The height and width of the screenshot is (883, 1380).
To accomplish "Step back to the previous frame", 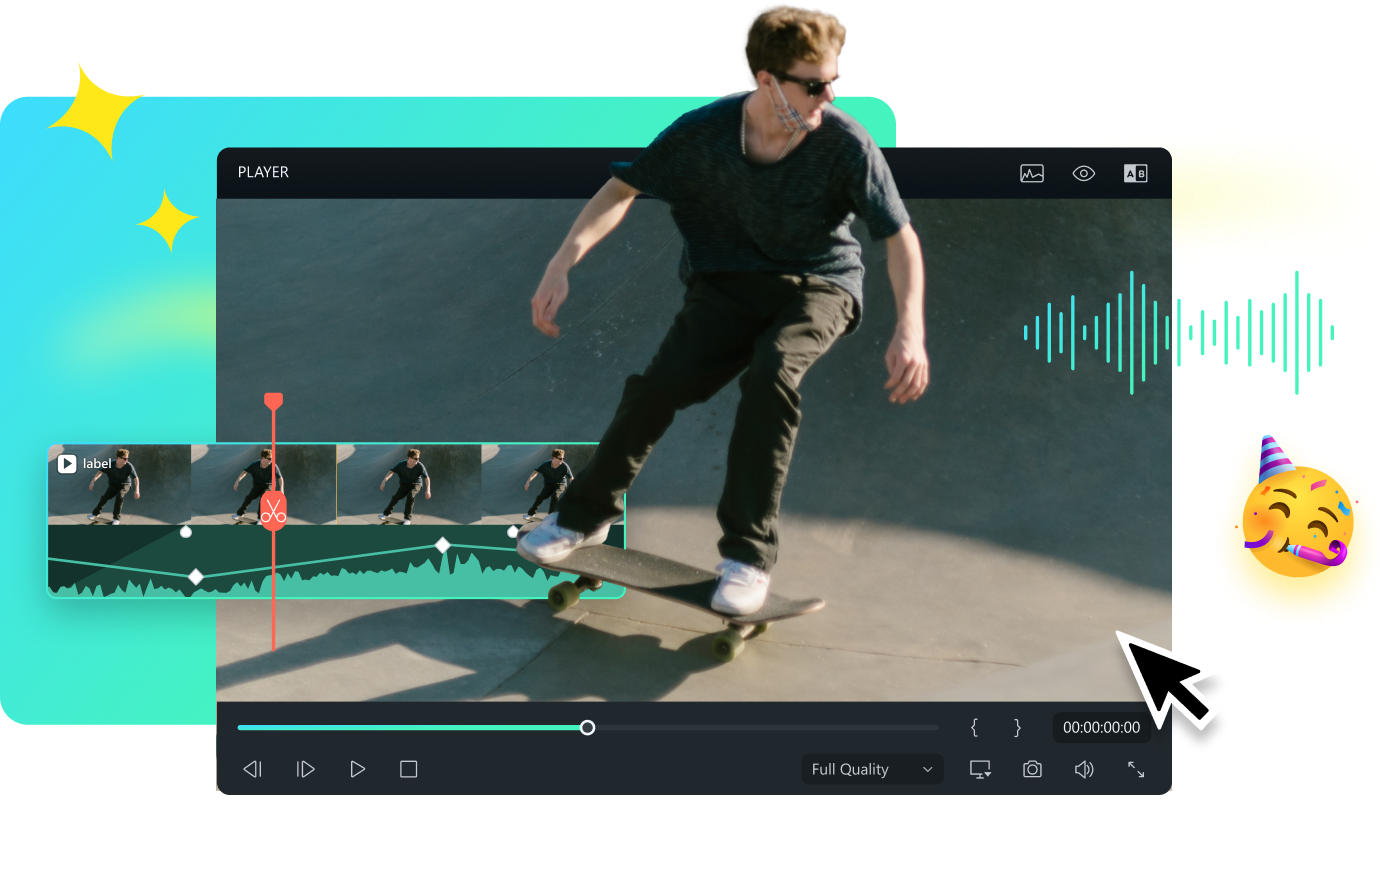I will [x=253, y=769].
